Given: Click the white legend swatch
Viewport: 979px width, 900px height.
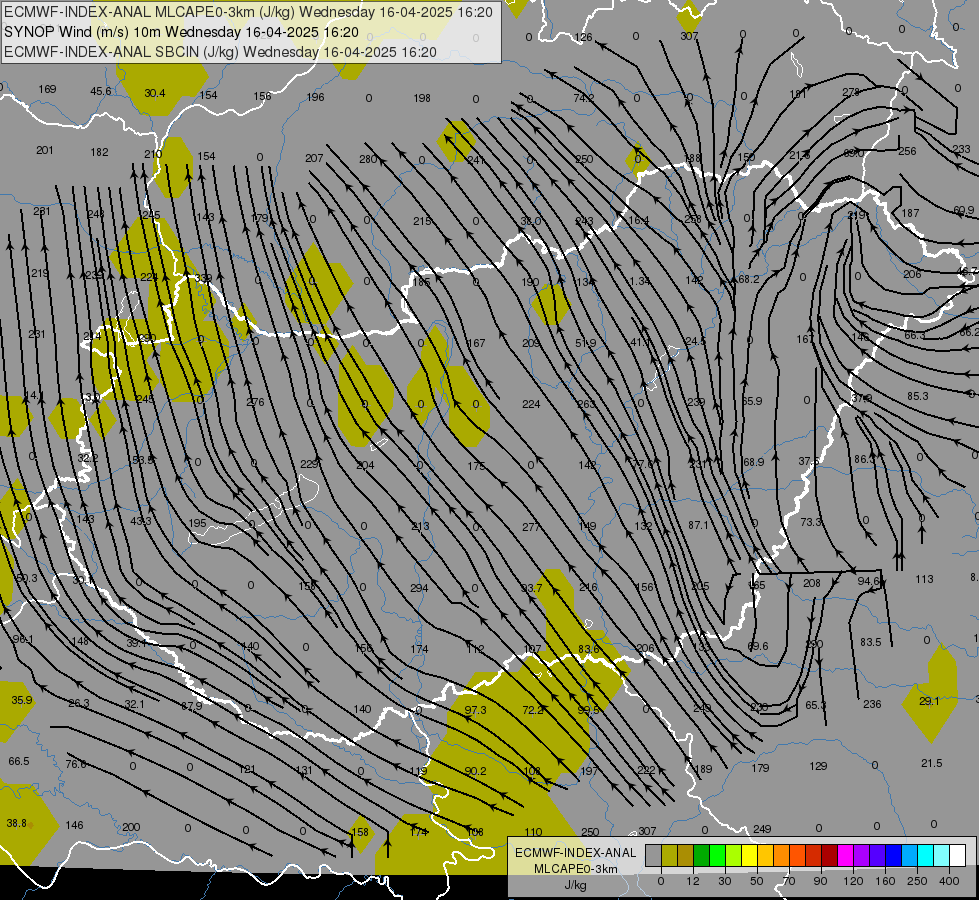Looking at the screenshot, I should point(958,856).
